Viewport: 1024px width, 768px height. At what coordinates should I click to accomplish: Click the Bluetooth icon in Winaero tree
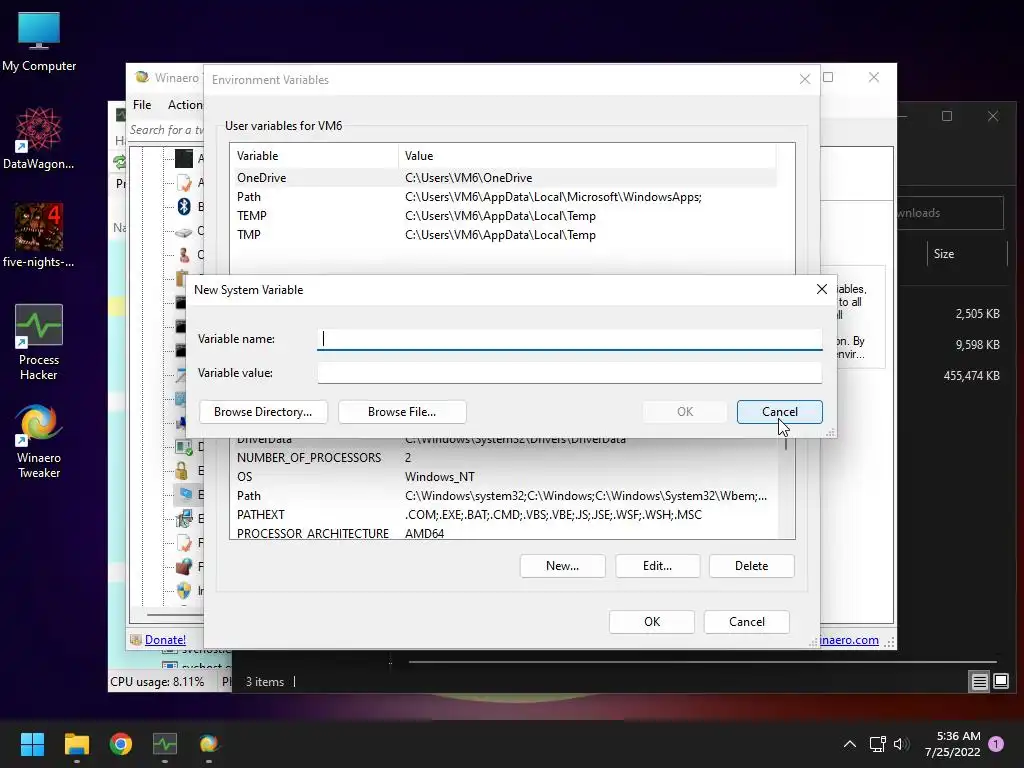pyautogui.click(x=184, y=206)
